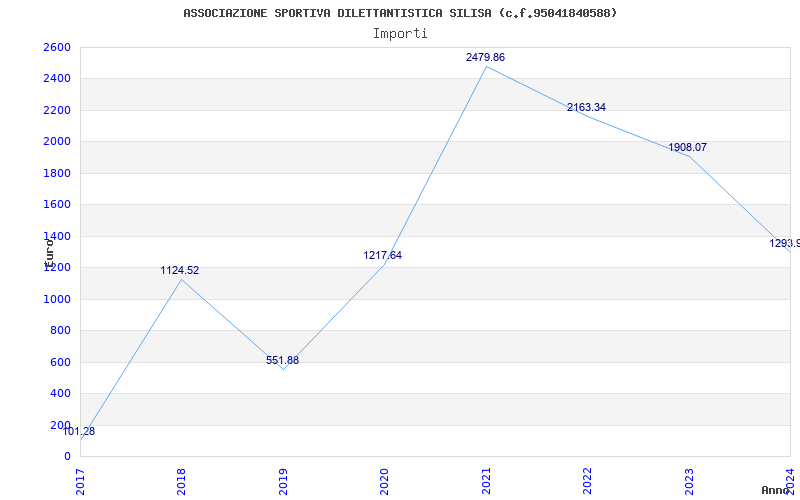Click the 2600 y-axis value
Viewport: 800px width, 500px height.
click(57, 47)
